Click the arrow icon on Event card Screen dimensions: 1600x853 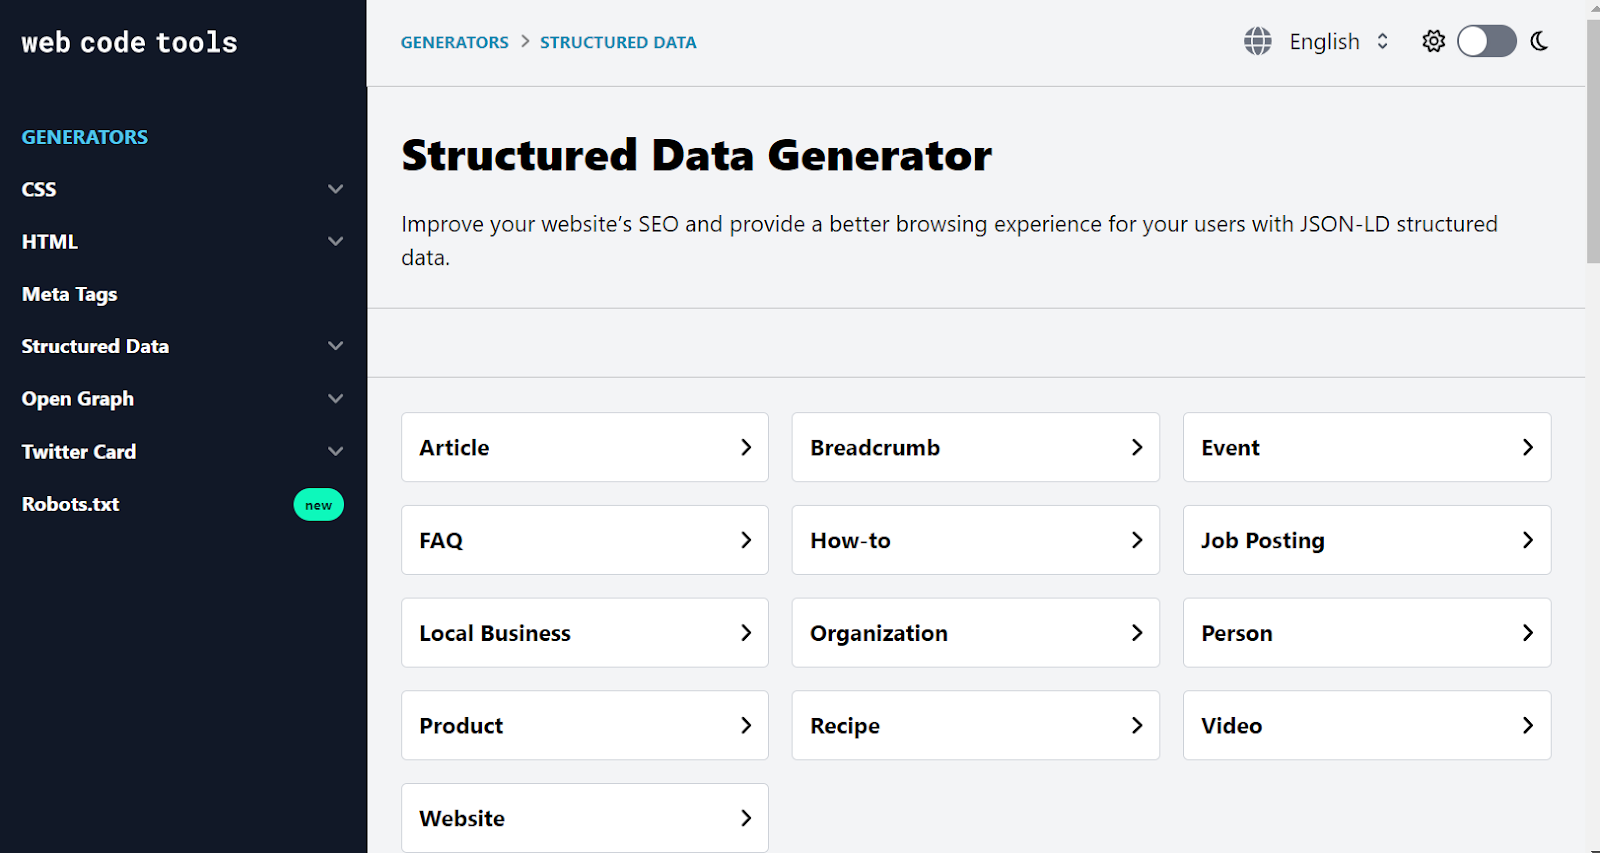[1527, 447]
